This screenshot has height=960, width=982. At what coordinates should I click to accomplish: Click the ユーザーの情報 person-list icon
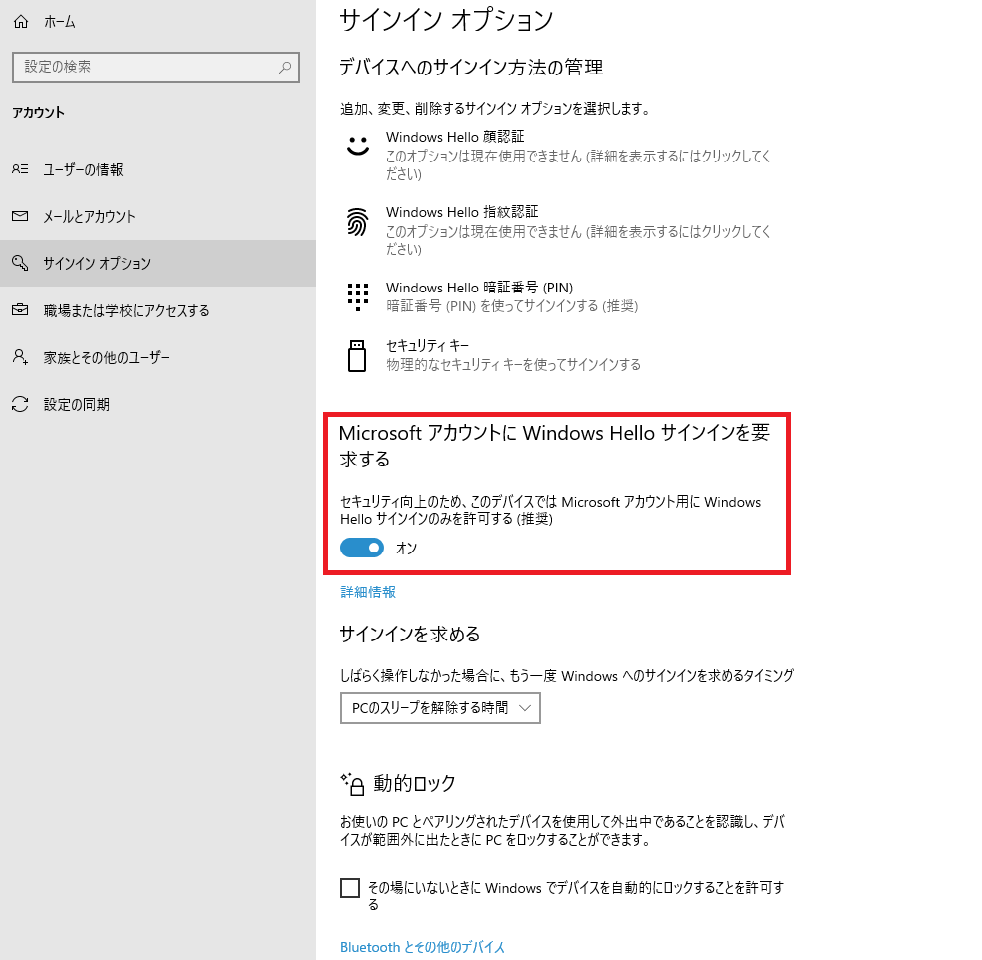tap(20, 169)
